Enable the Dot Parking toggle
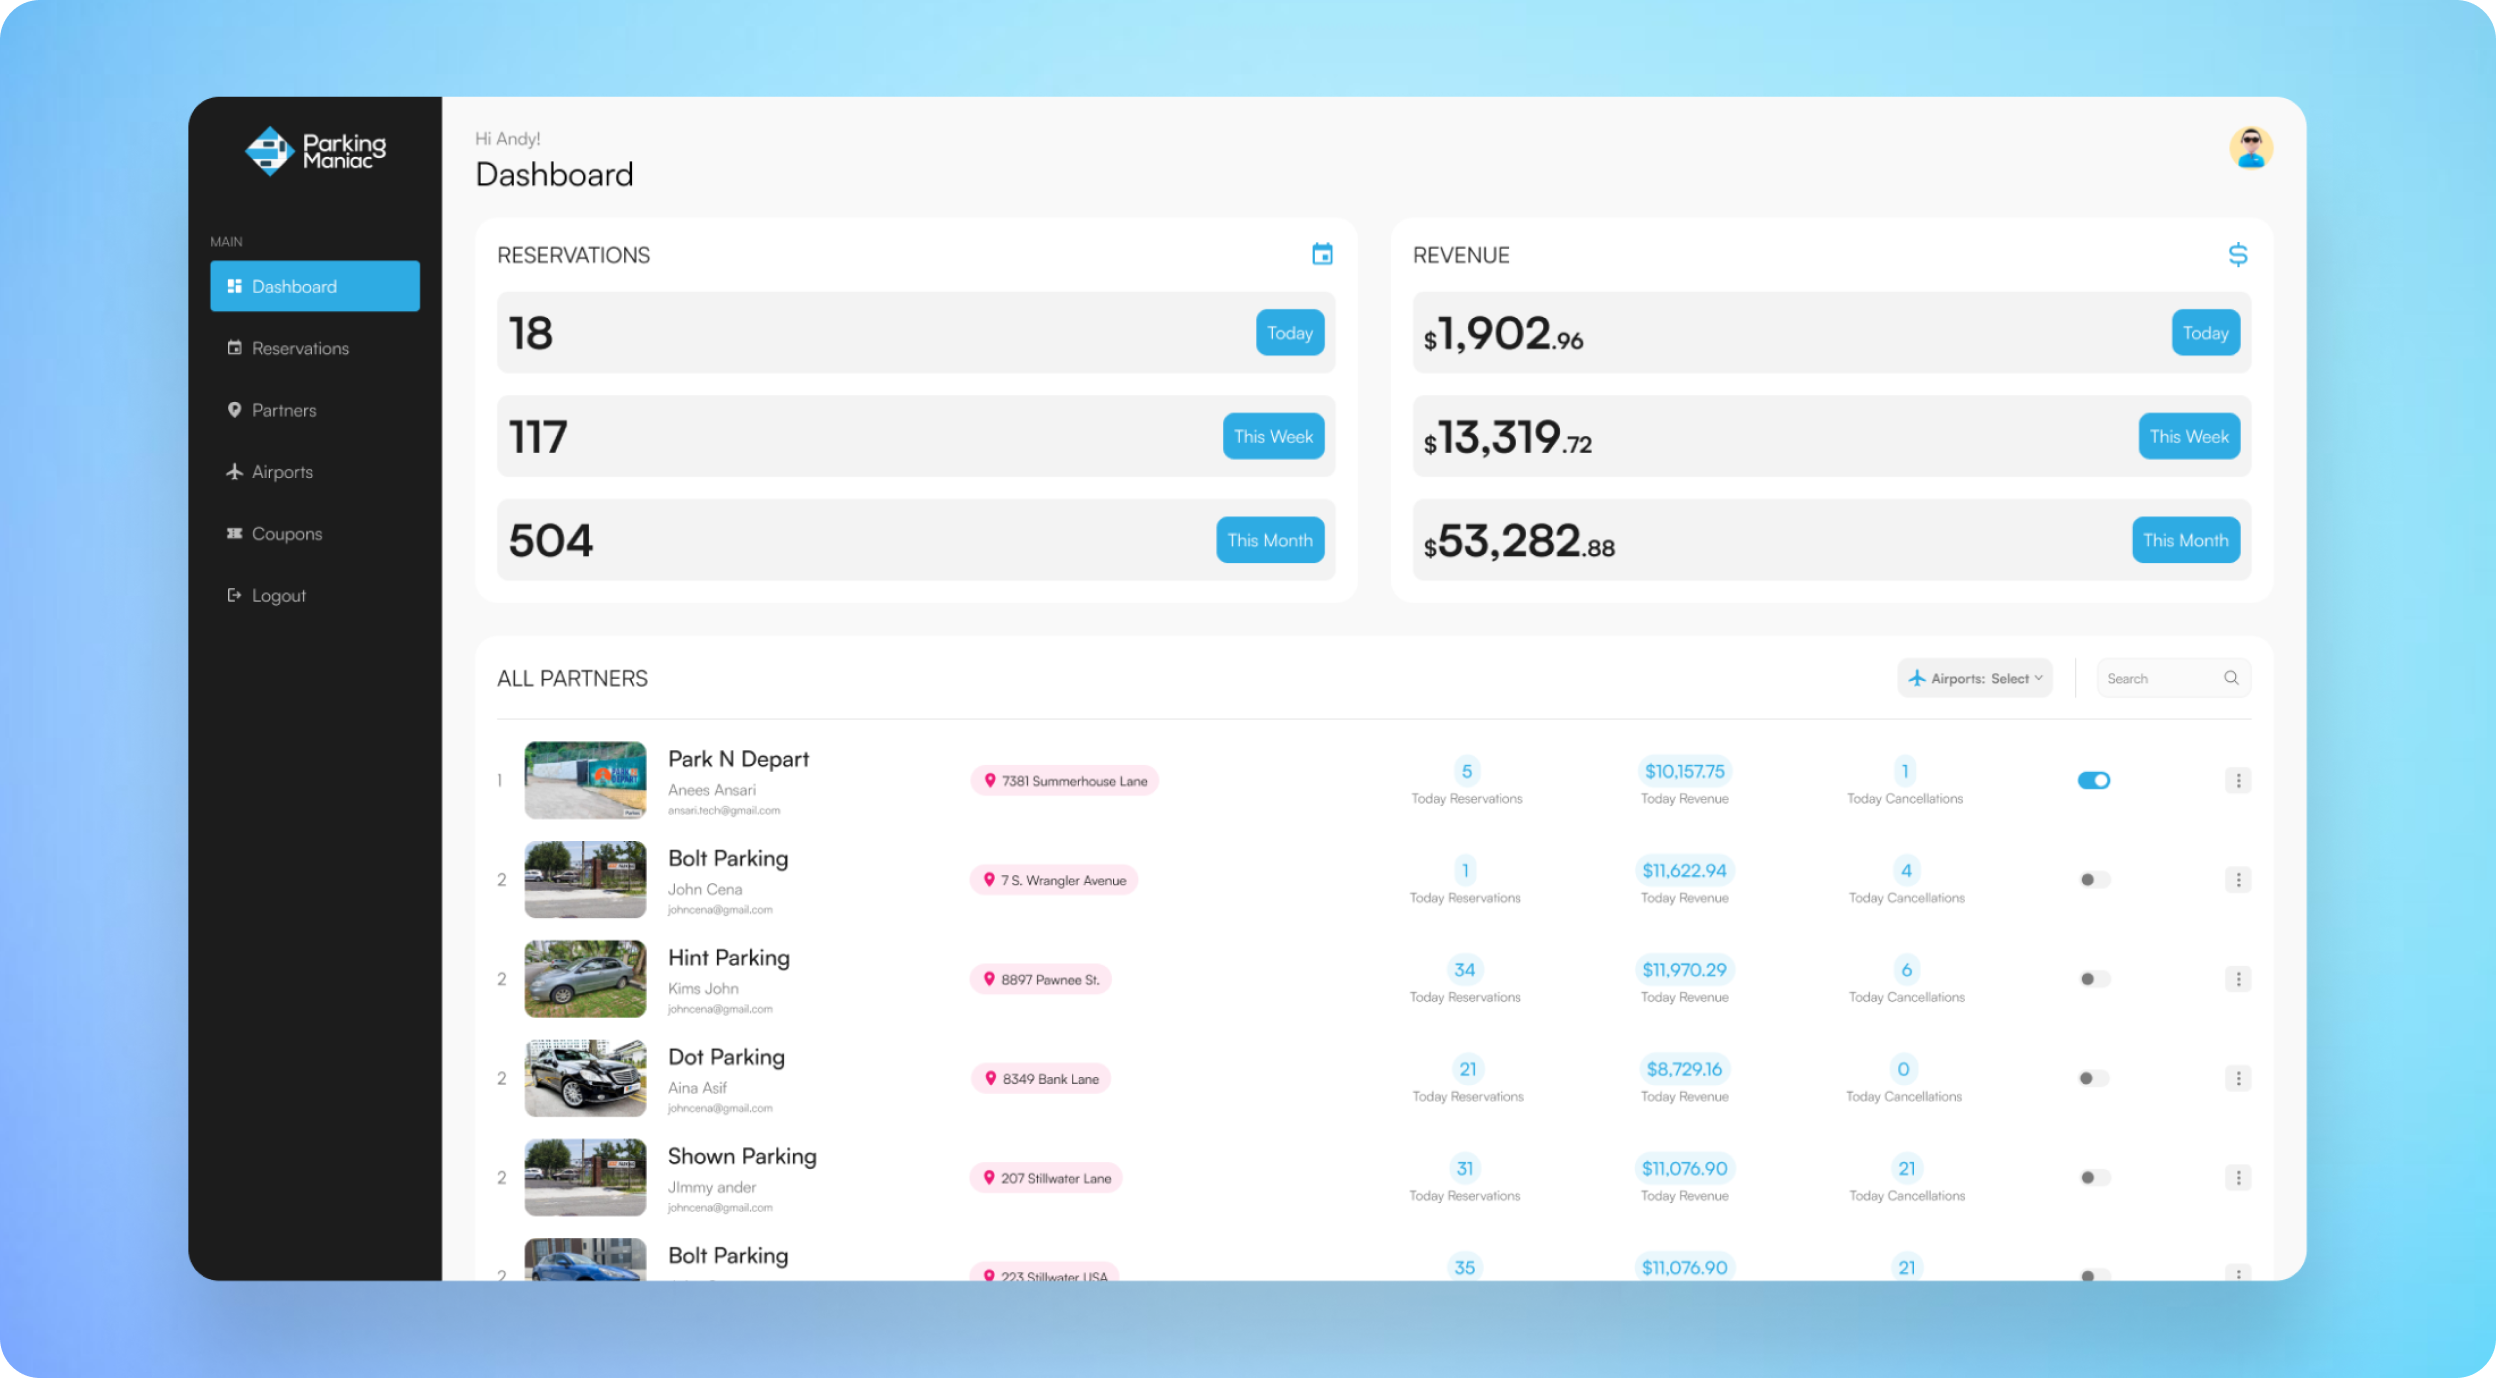 coord(2094,1078)
